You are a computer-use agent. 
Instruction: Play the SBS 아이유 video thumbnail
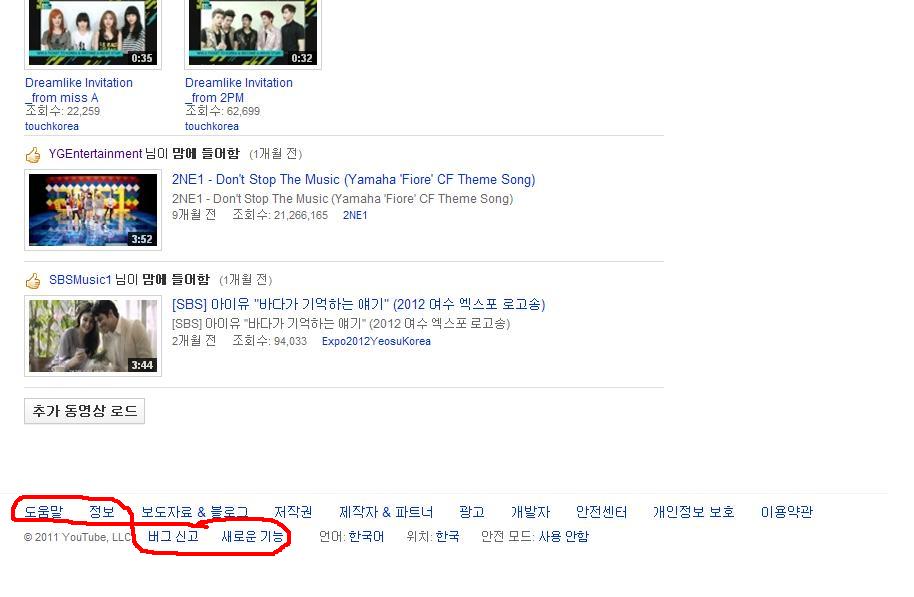(93, 336)
